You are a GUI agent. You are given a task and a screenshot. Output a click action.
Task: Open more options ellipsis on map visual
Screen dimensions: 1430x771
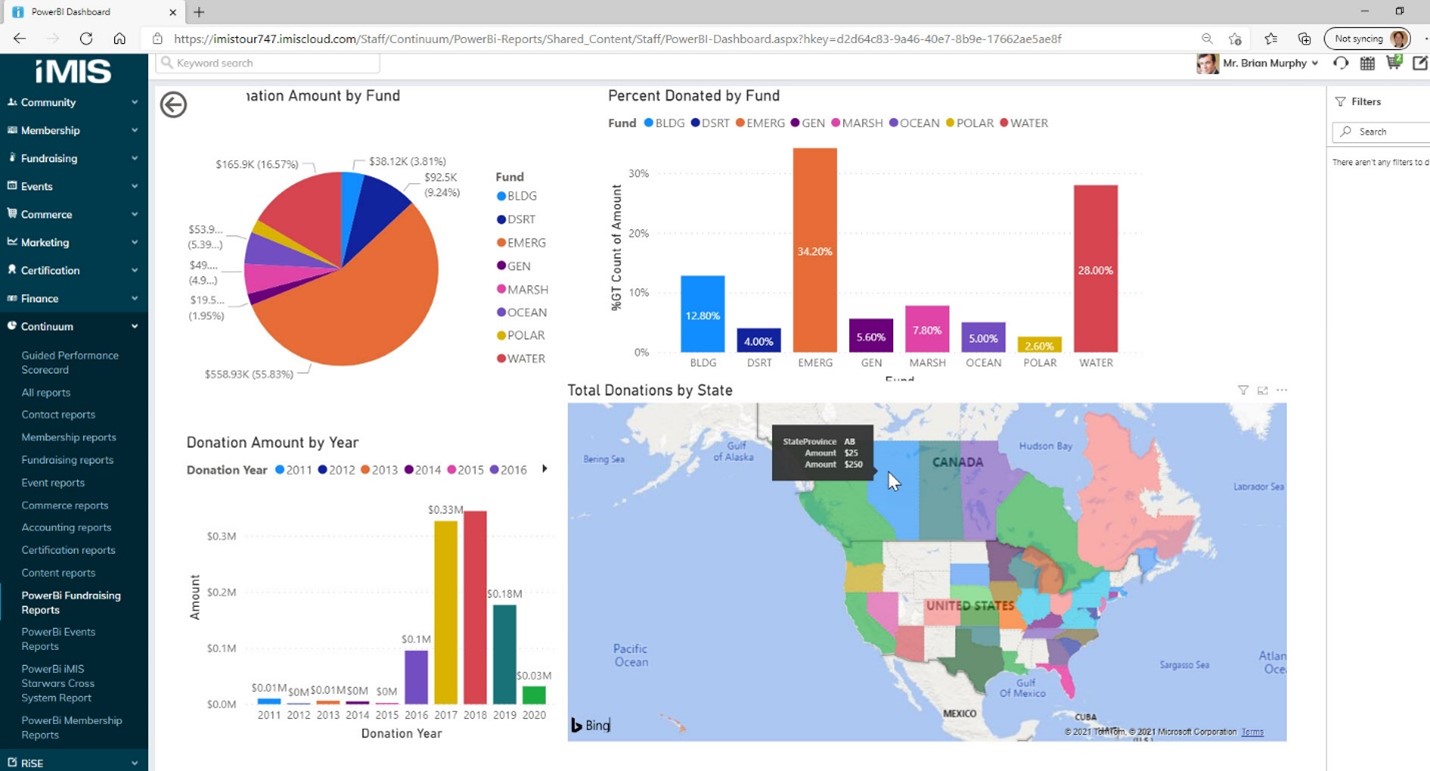(x=1282, y=390)
